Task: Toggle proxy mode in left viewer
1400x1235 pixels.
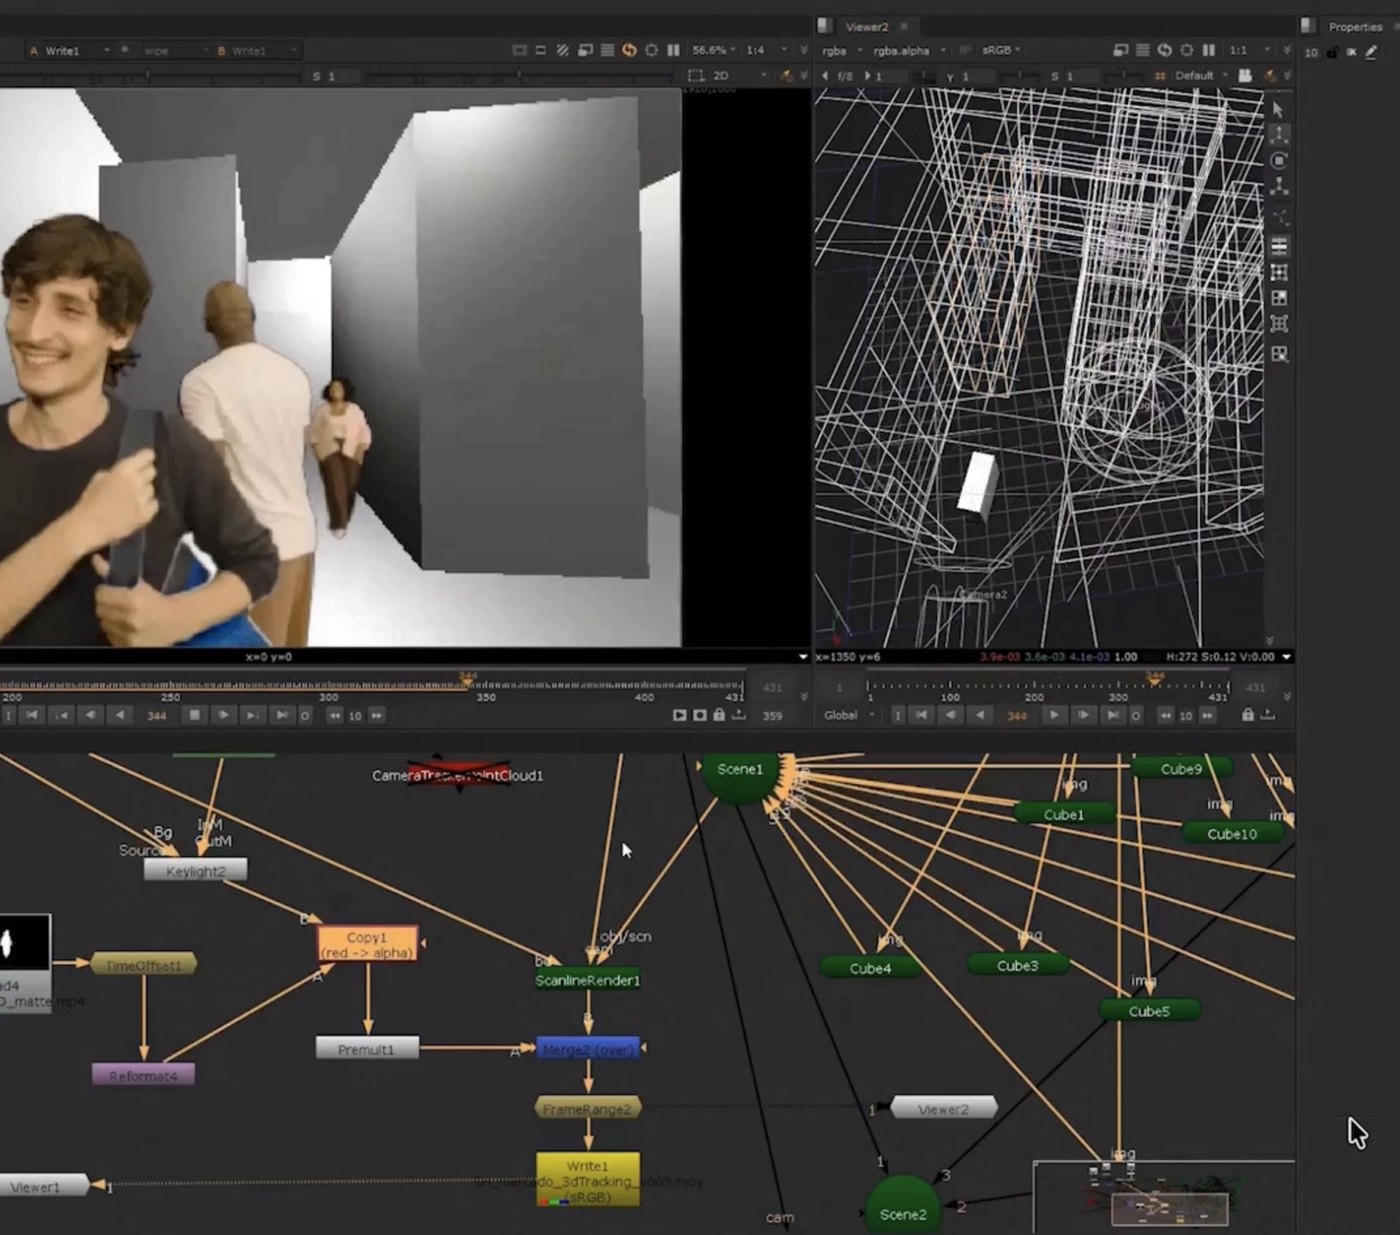Action: [x=585, y=50]
